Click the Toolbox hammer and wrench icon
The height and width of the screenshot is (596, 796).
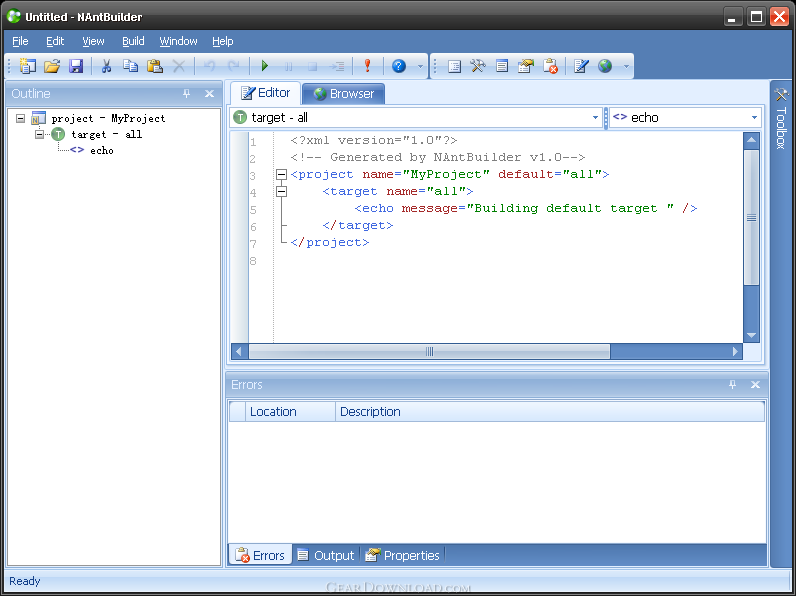(x=478, y=66)
